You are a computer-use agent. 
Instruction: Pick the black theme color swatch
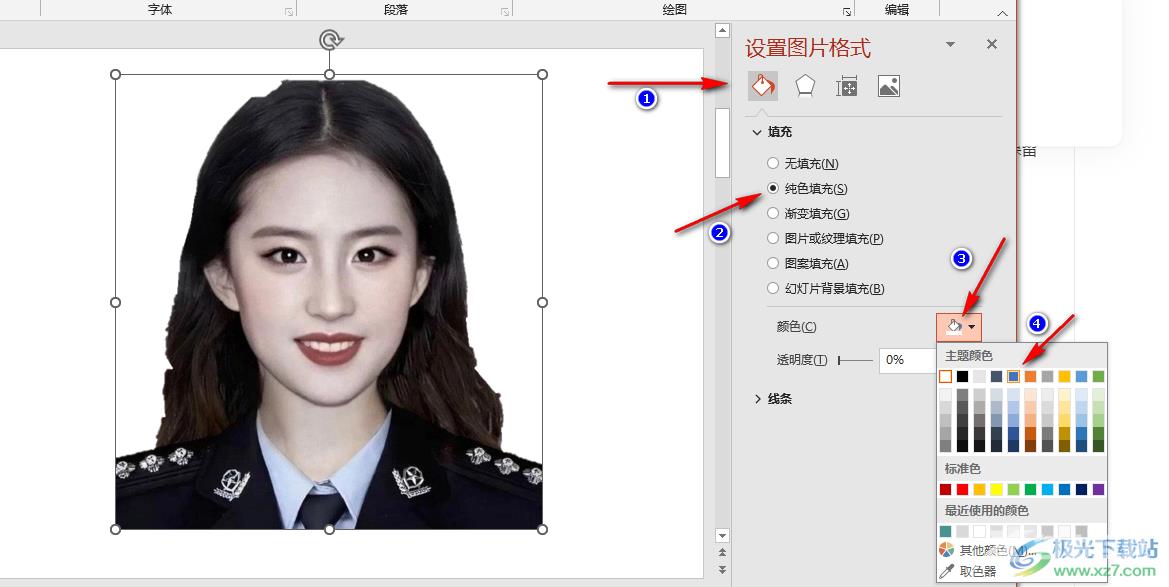pos(962,377)
